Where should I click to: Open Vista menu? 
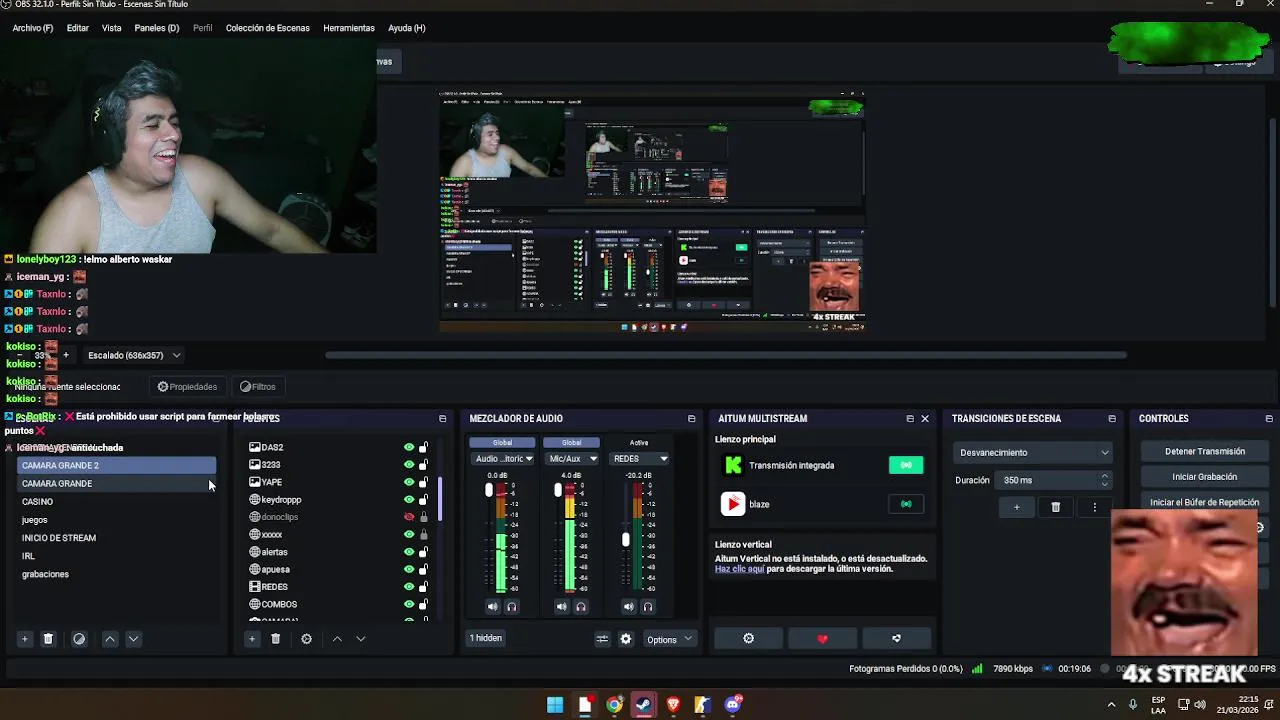[x=112, y=28]
